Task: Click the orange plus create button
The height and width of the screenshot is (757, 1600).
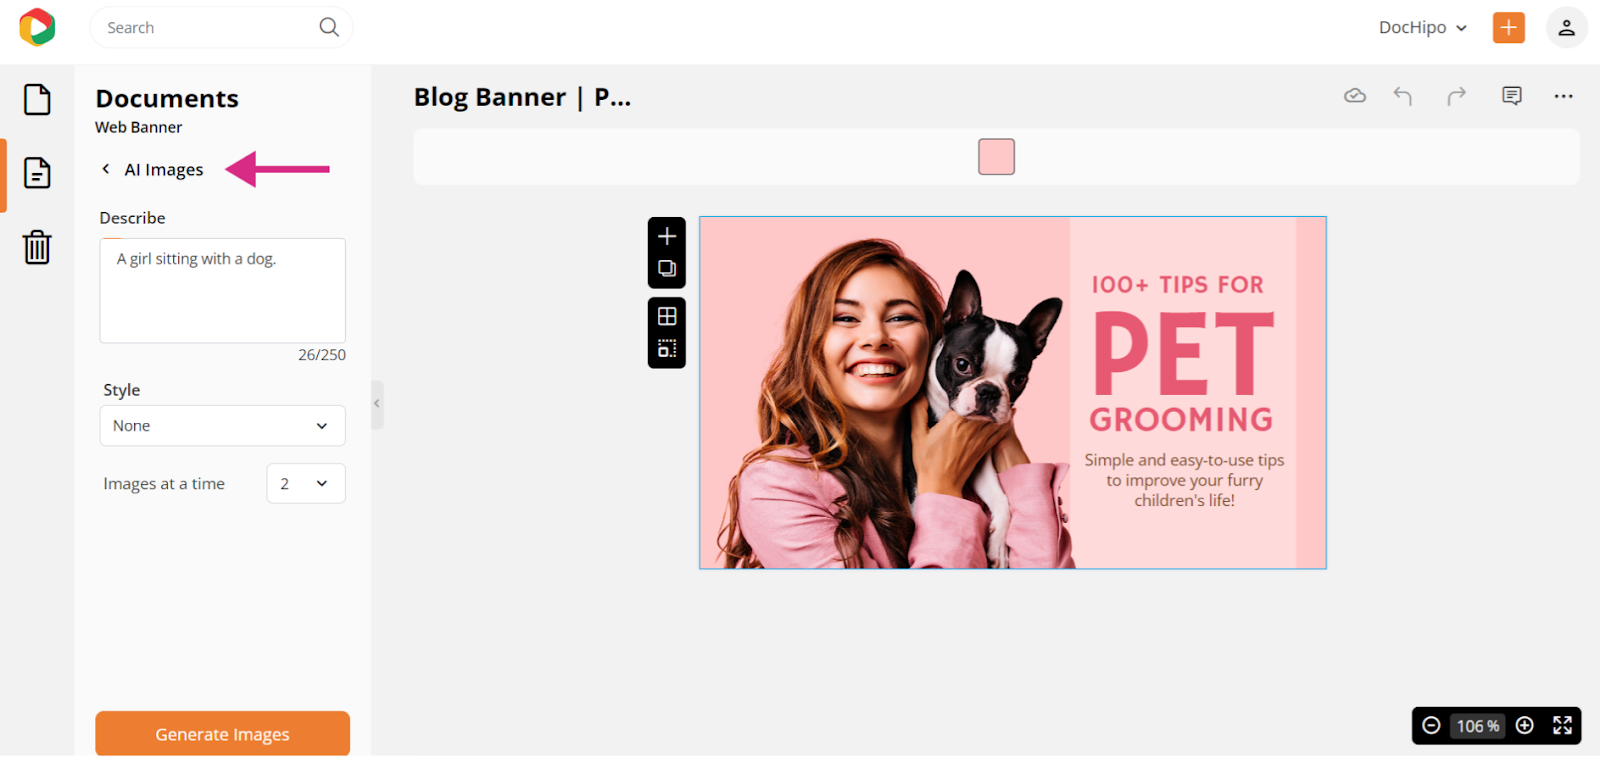Action: point(1508,27)
